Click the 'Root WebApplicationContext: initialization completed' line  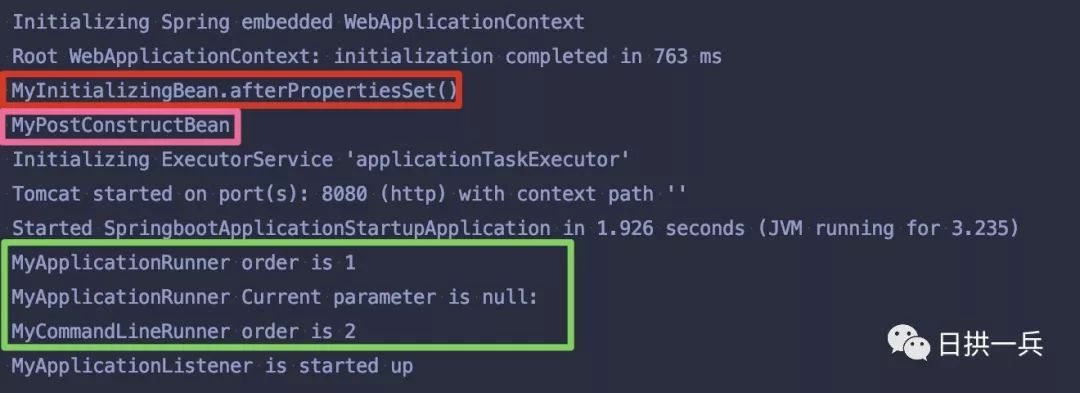[x=366, y=56]
